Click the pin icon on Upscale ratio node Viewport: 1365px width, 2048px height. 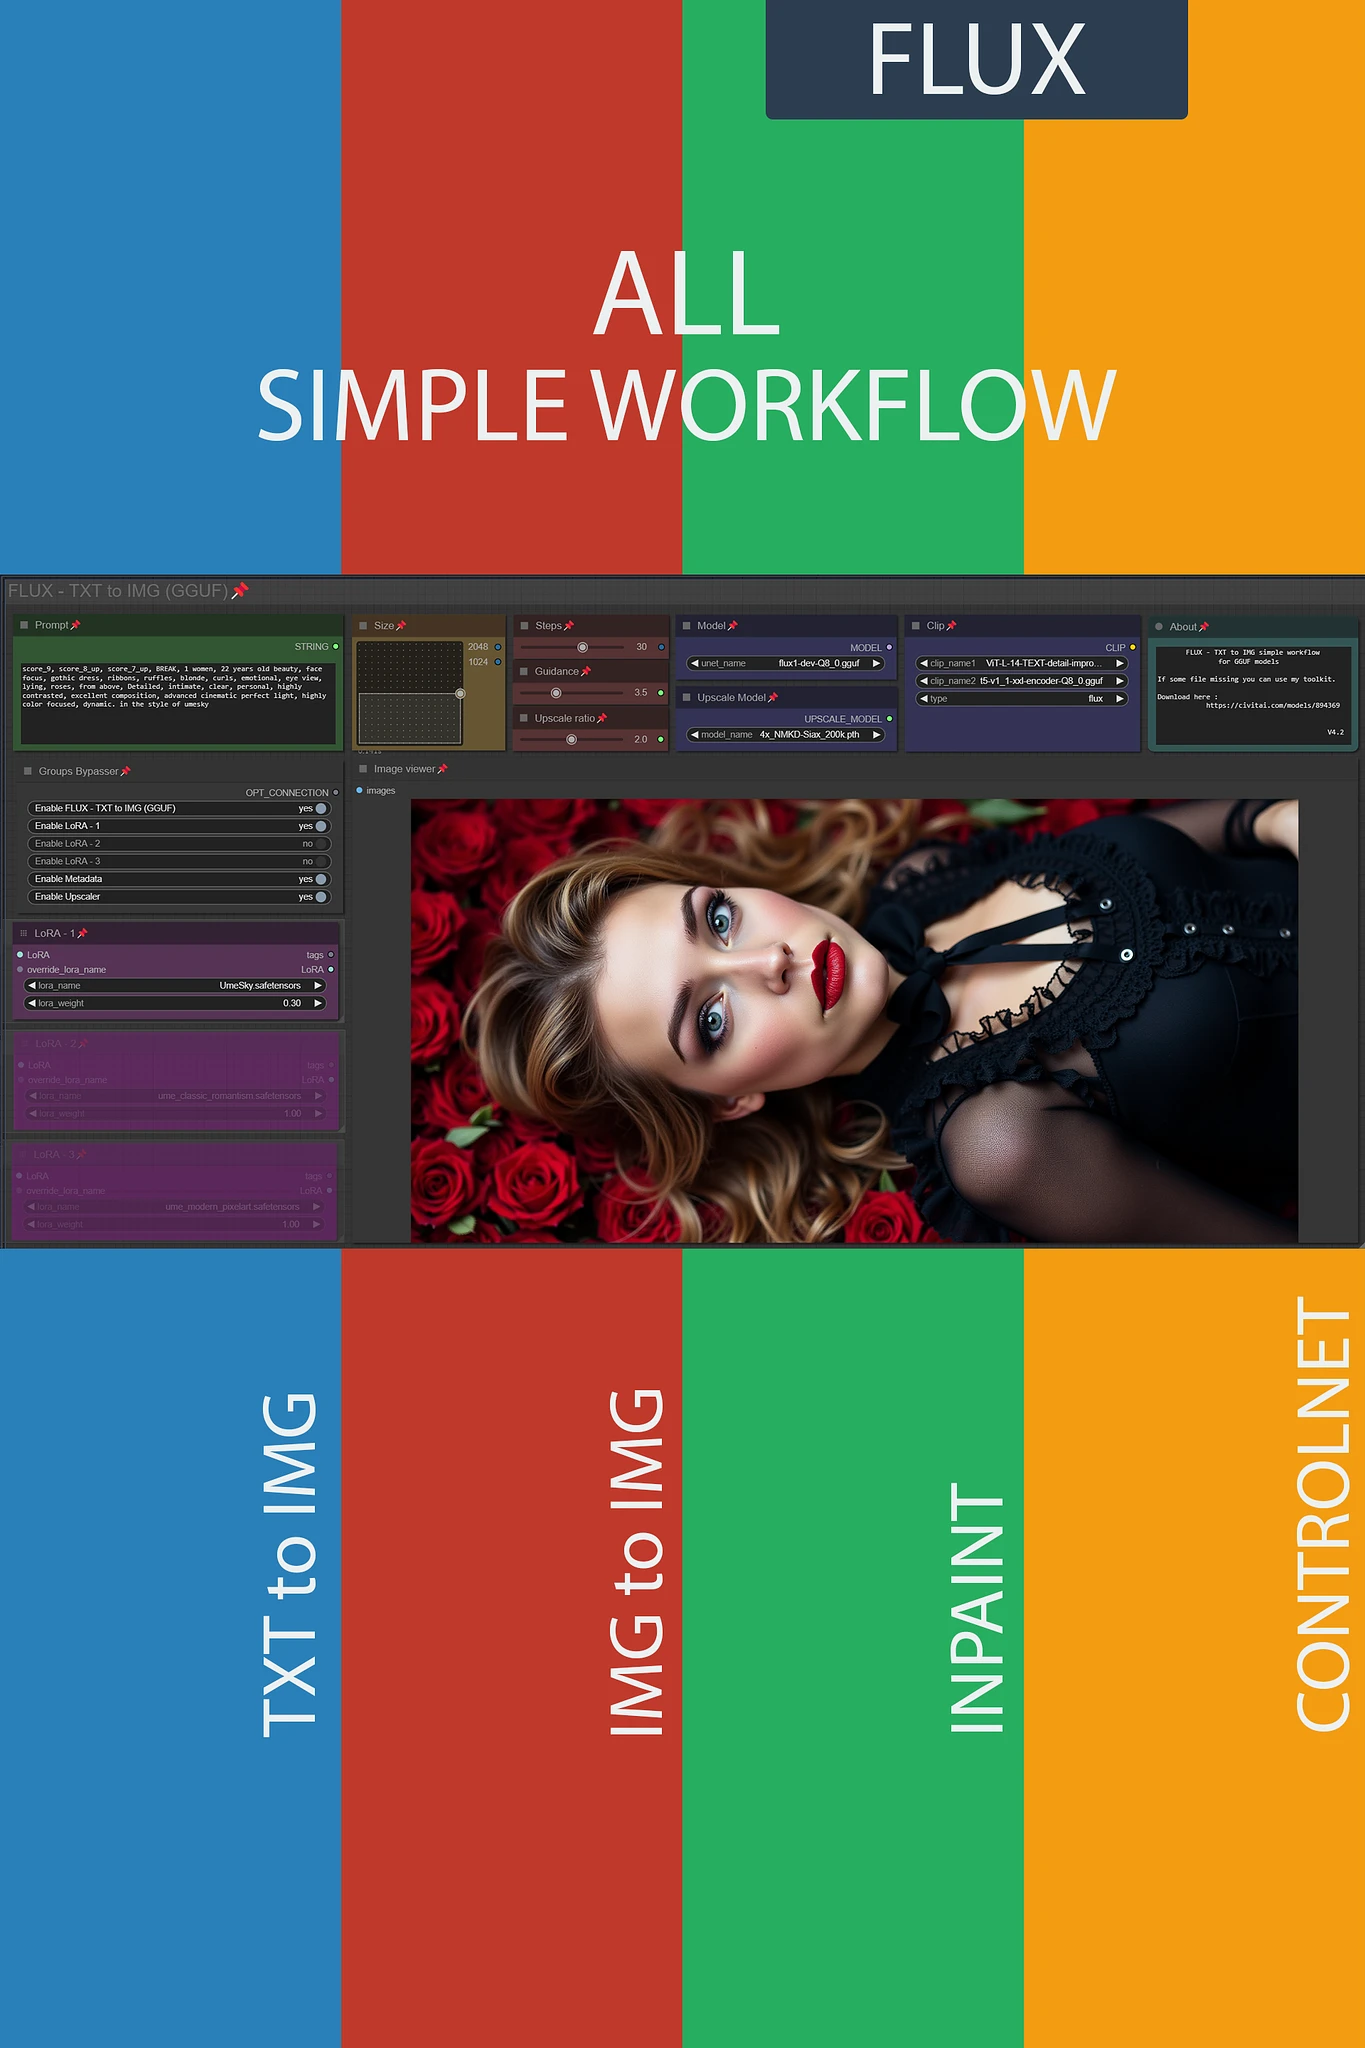pyautogui.click(x=602, y=719)
